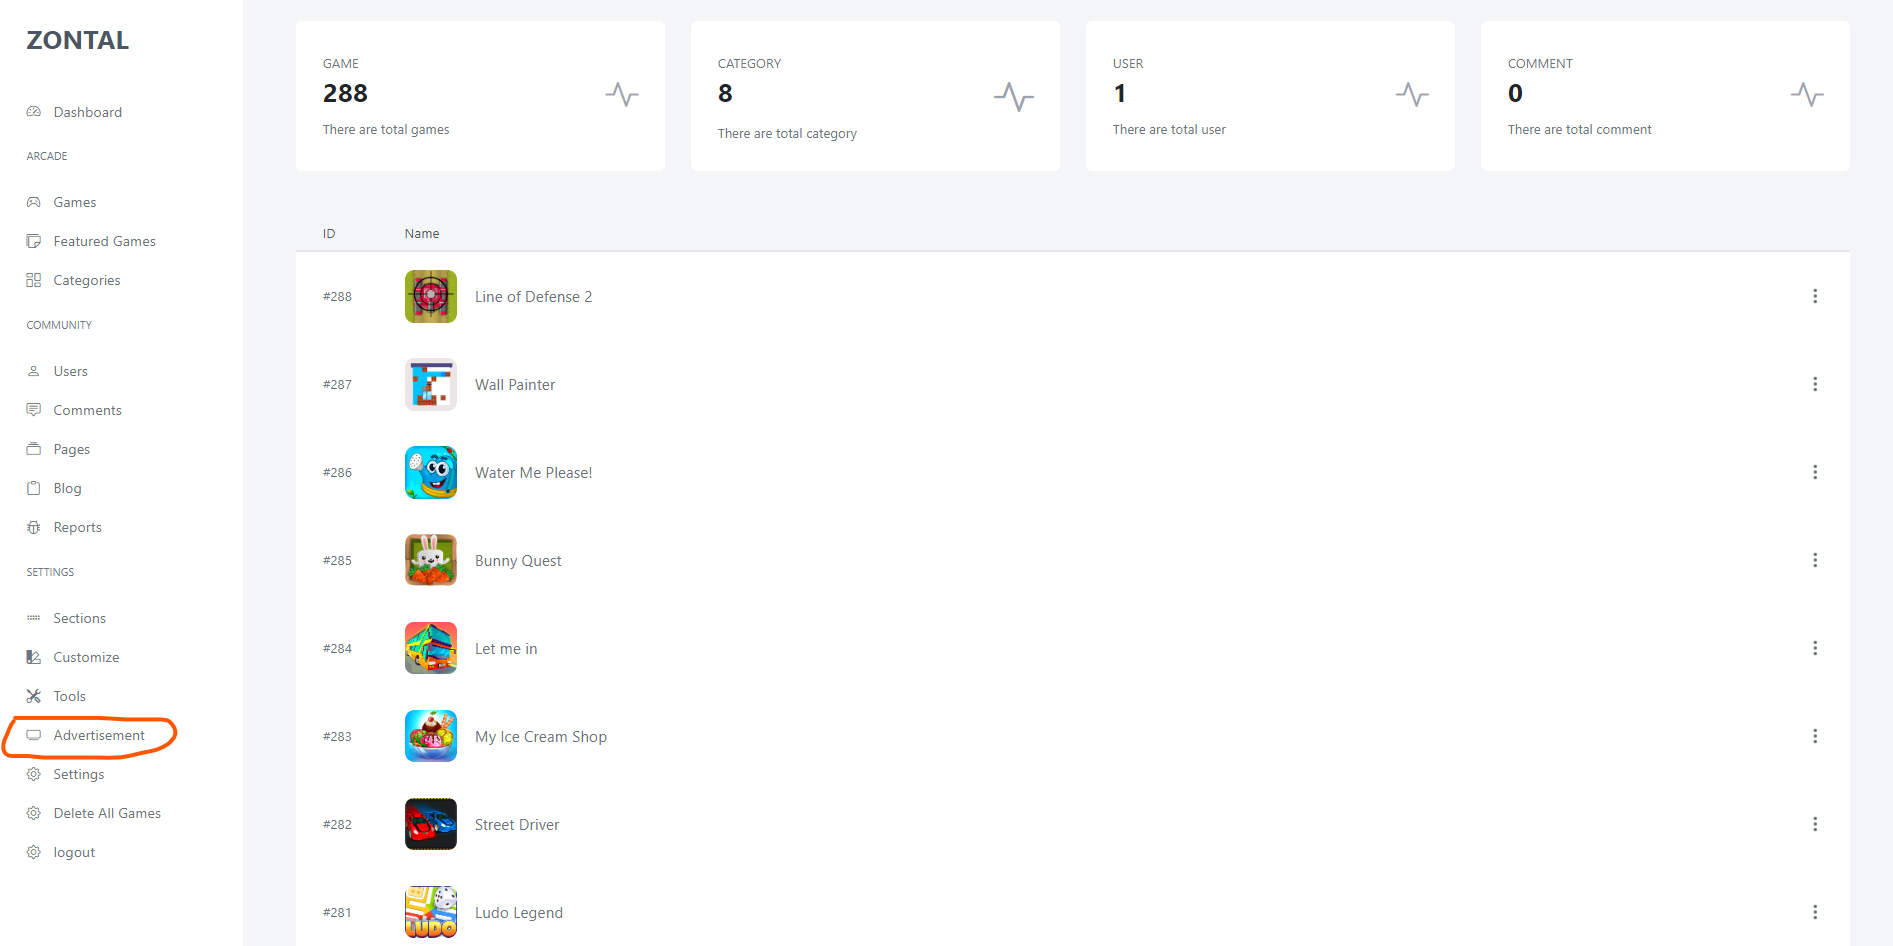Click the Blog clipboard icon

tap(34, 488)
